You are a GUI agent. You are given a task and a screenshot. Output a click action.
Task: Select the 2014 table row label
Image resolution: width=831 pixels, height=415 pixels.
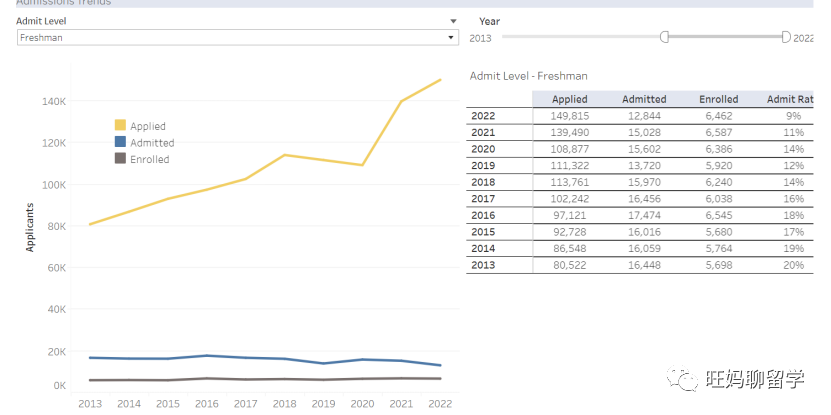(x=483, y=248)
